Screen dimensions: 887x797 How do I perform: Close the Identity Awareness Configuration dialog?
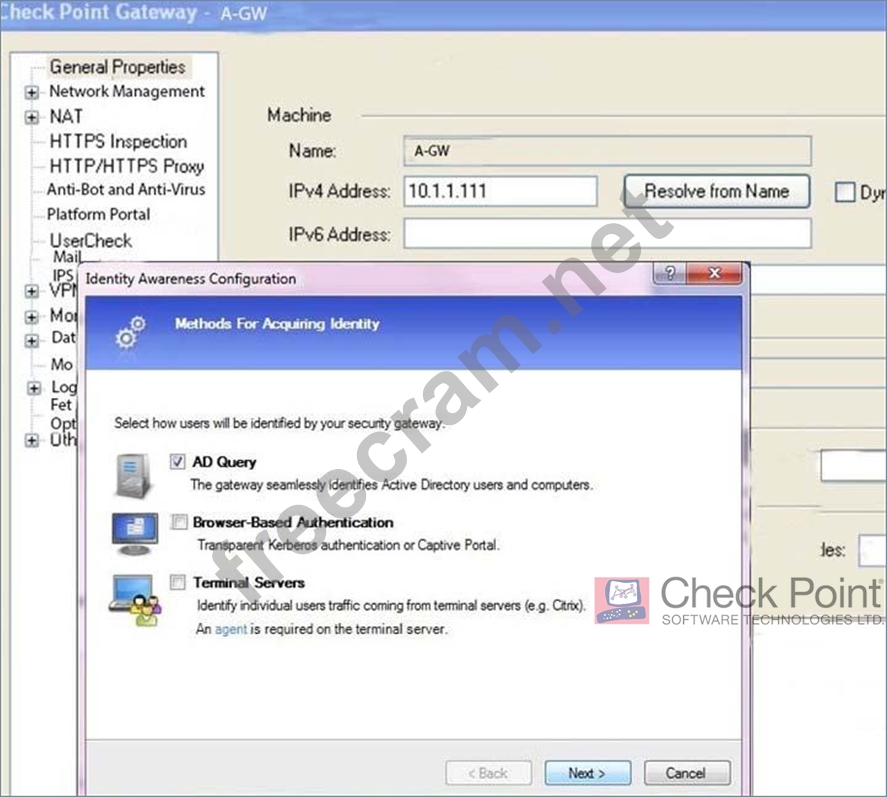[714, 273]
